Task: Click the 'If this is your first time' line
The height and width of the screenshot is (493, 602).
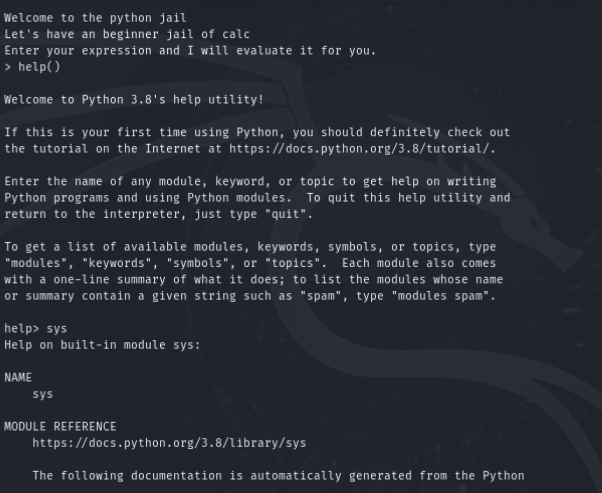Action: pos(257,133)
